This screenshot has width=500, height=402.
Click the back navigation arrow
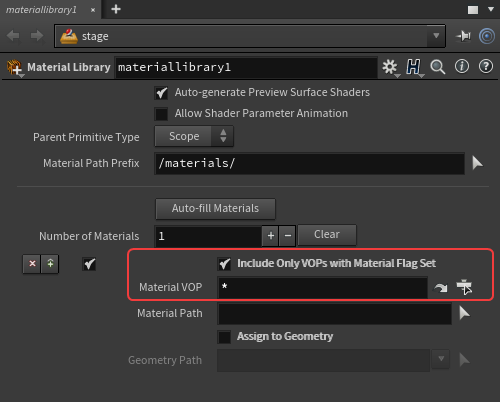[13, 36]
